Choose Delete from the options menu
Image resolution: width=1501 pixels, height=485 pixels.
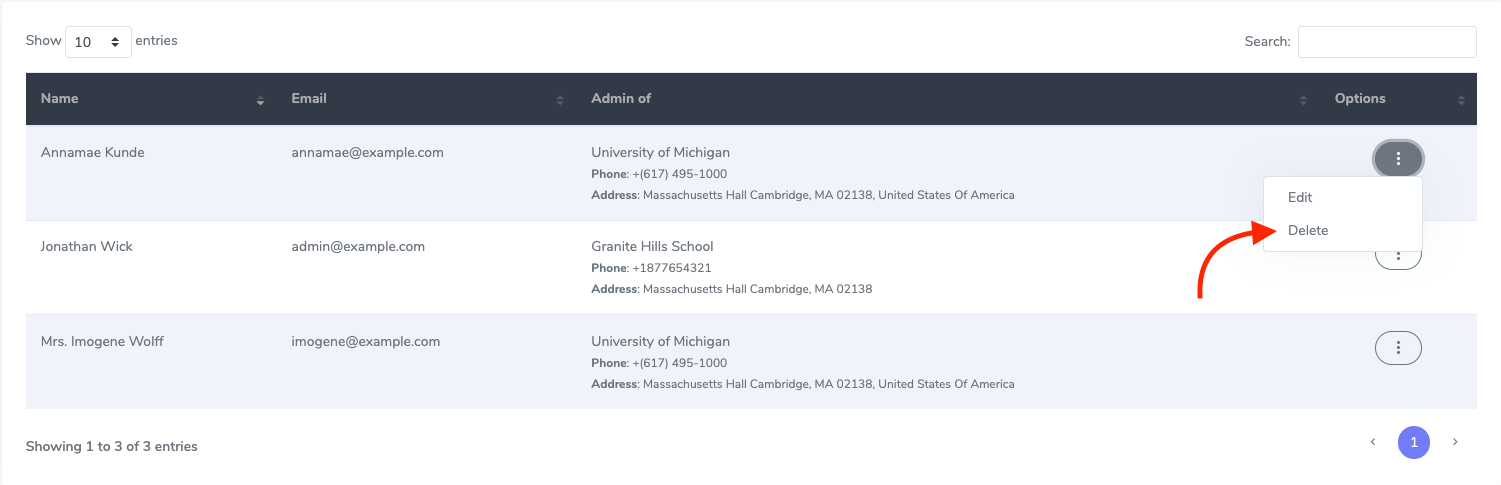[1308, 231]
